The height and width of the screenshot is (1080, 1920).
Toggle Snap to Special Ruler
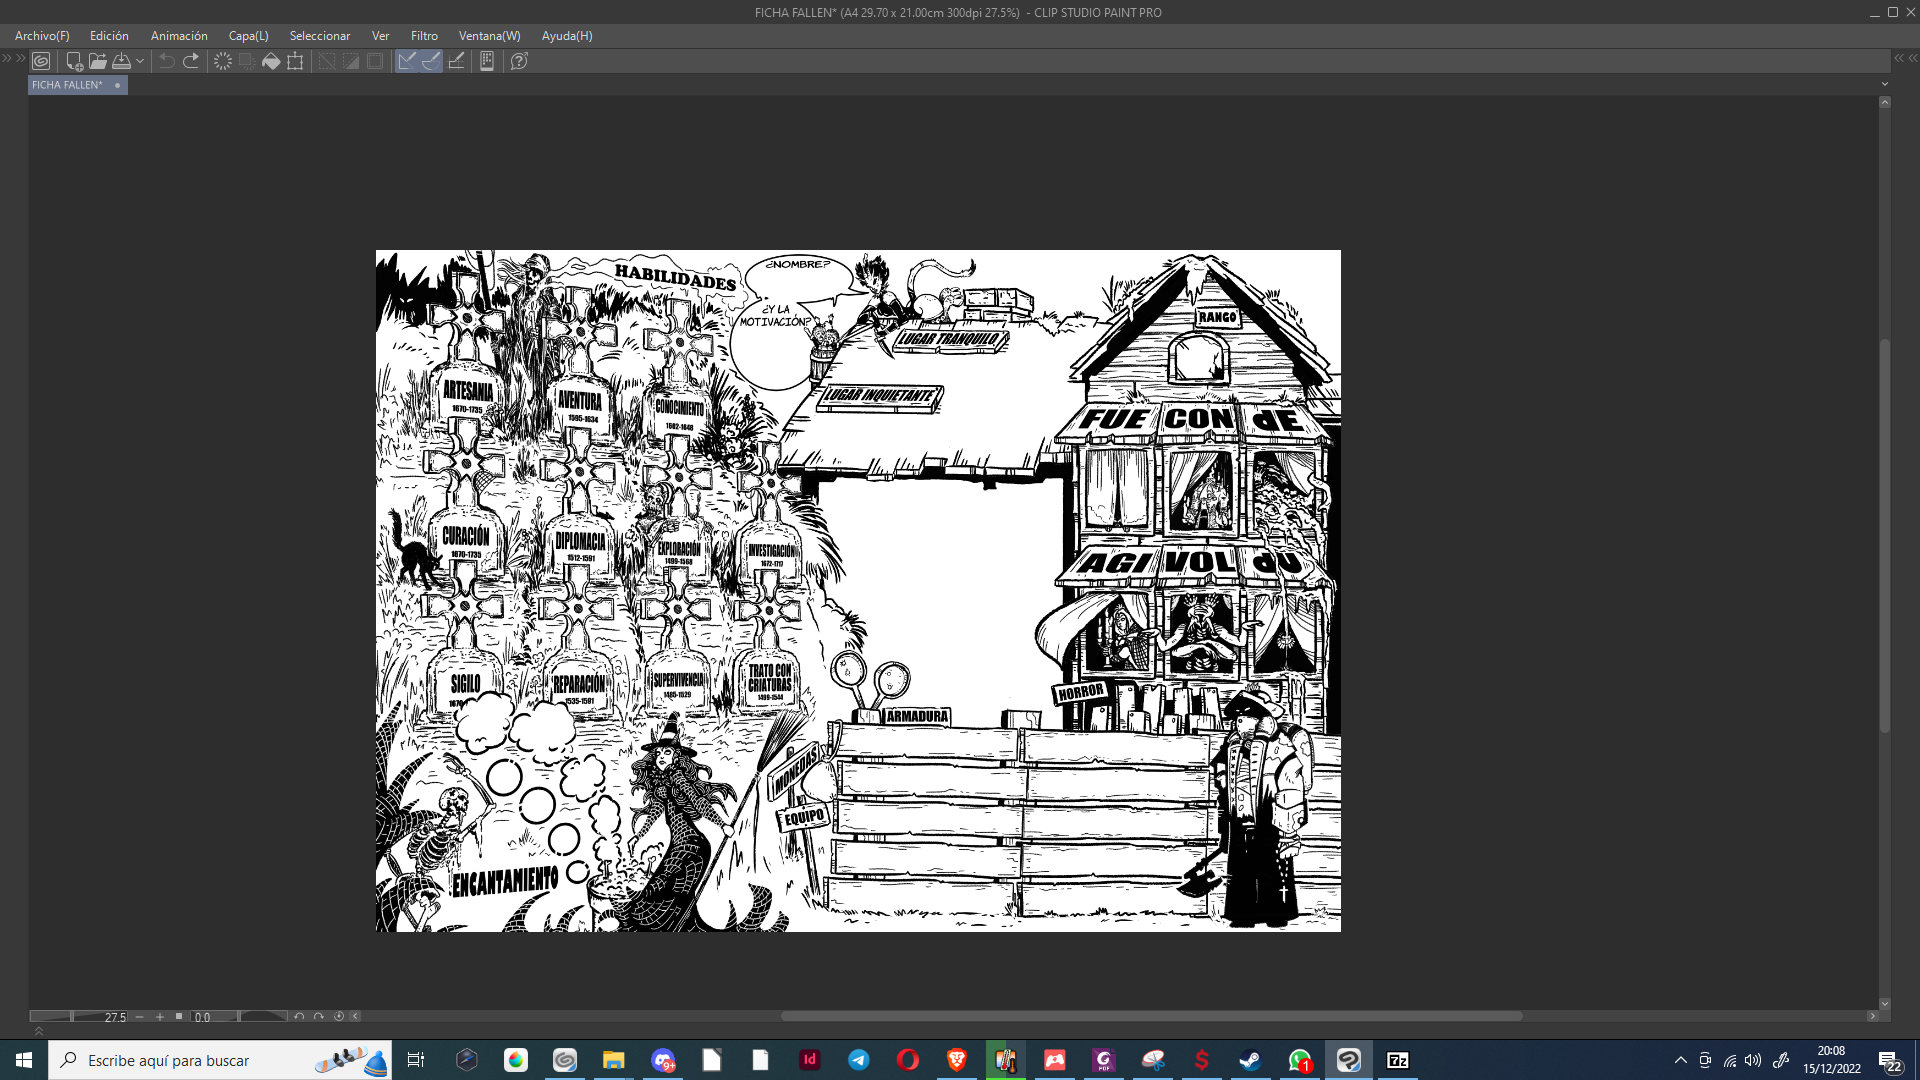click(x=431, y=61)
